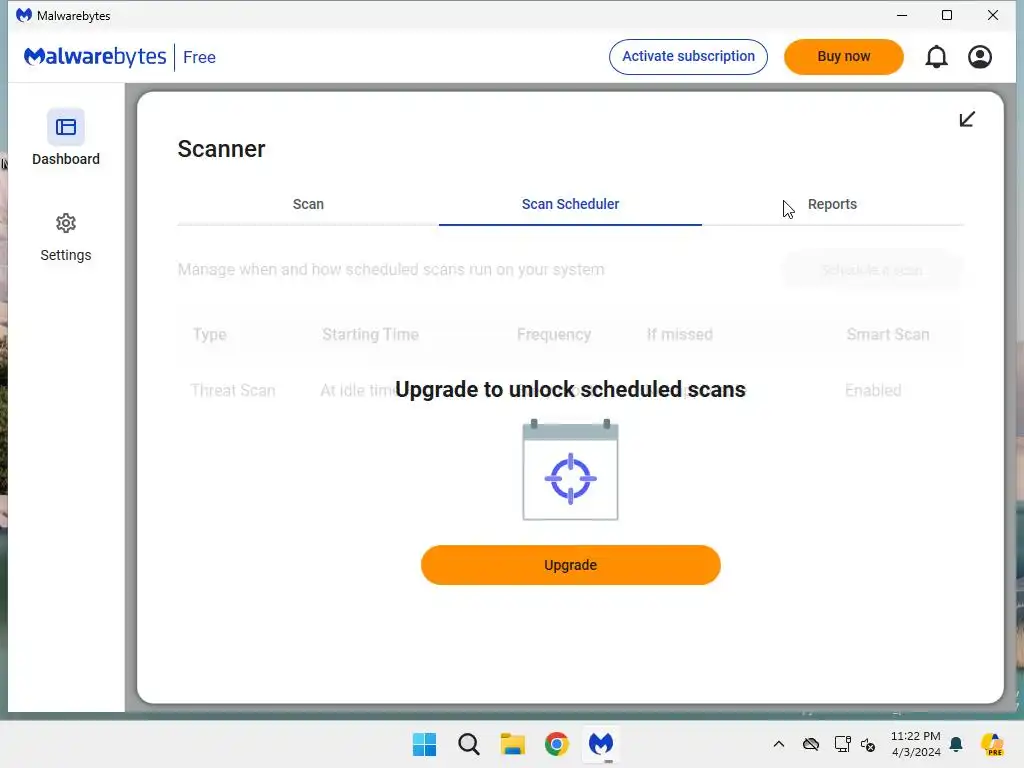The image size is (1024, 768).
Task: Open taskbar Search
Action: pyautogui.click(x=469, y=744)
